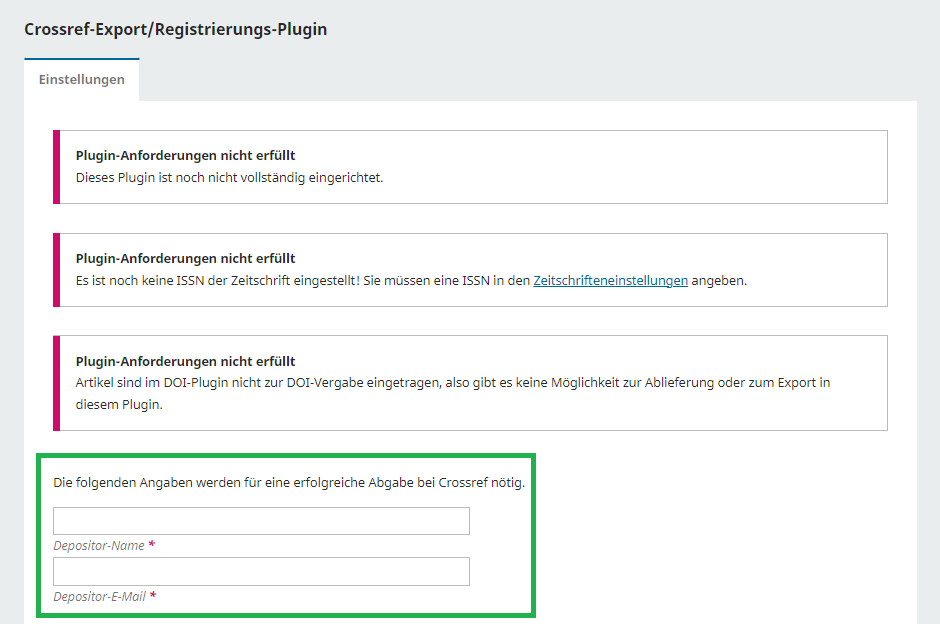Focus the Depositor-Name text field
Image resolution: width=940 pixels, height=624 pixels.
(261, 521)
